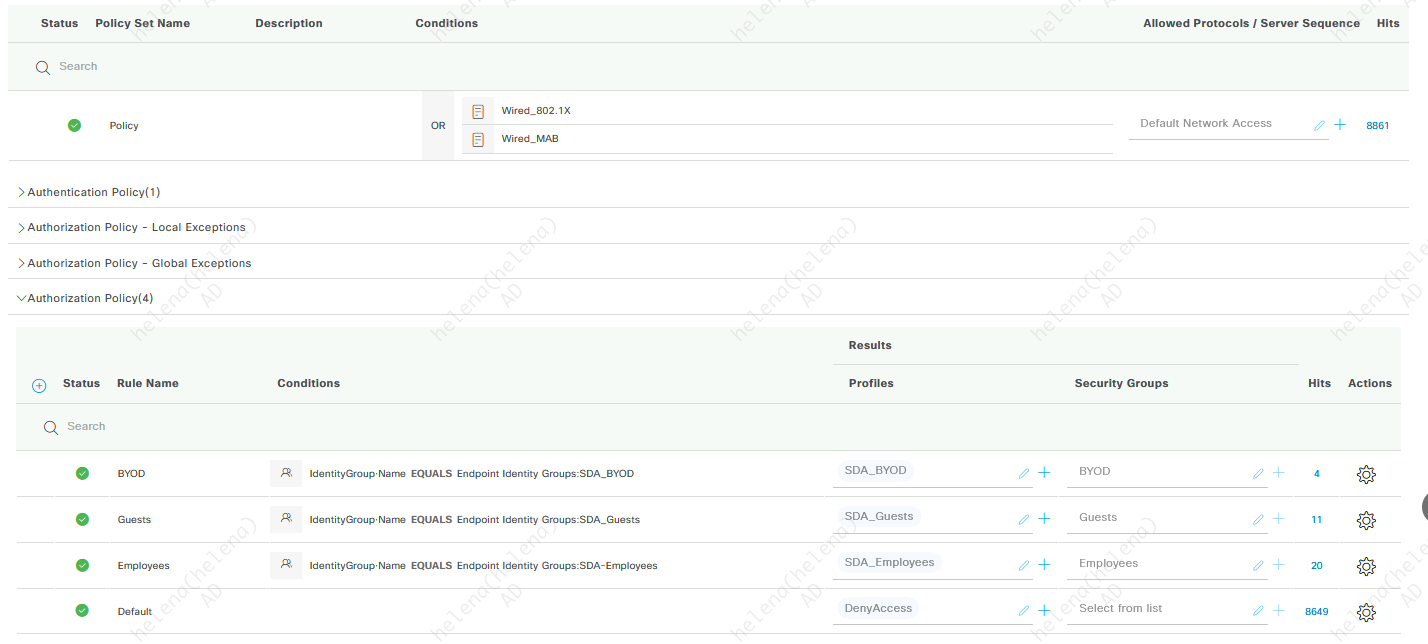Viewport: 1428px width, 644px height.
Task: Click the Wired_802.1X condition icon
Action: pyautogui.click(x=478, y=111)
